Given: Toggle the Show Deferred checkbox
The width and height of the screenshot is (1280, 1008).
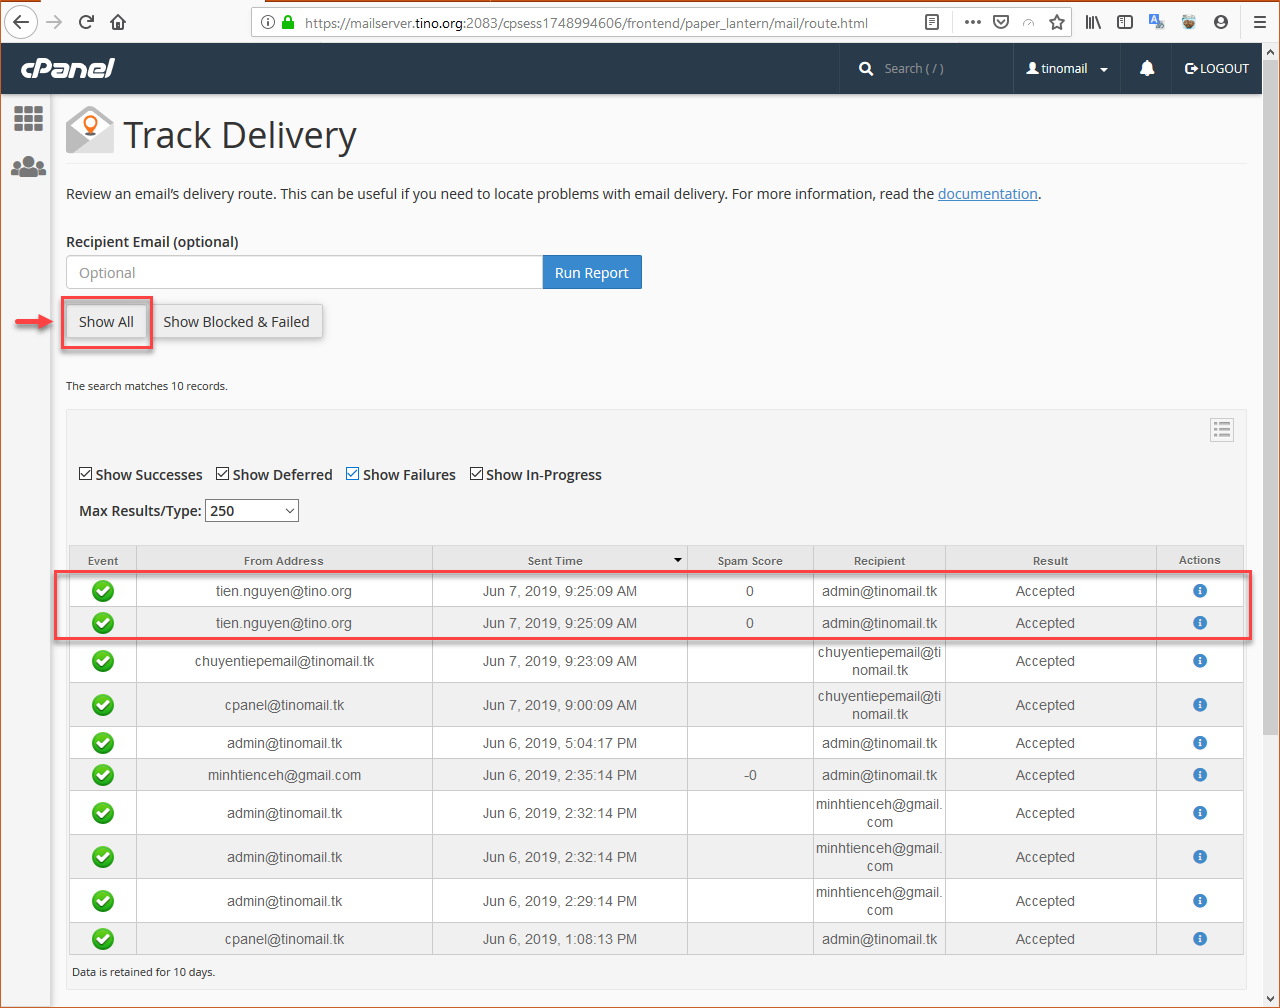Looking at the screenshot, I should [223, 474].
